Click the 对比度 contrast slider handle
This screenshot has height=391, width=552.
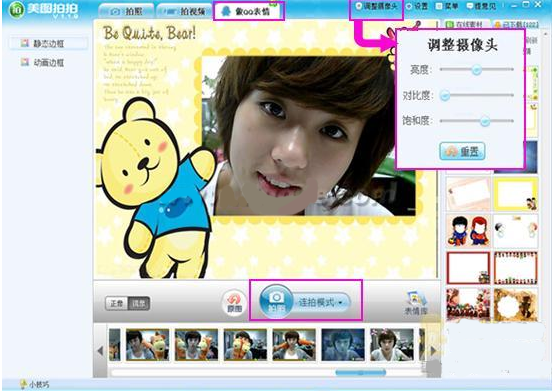(445, 95)
